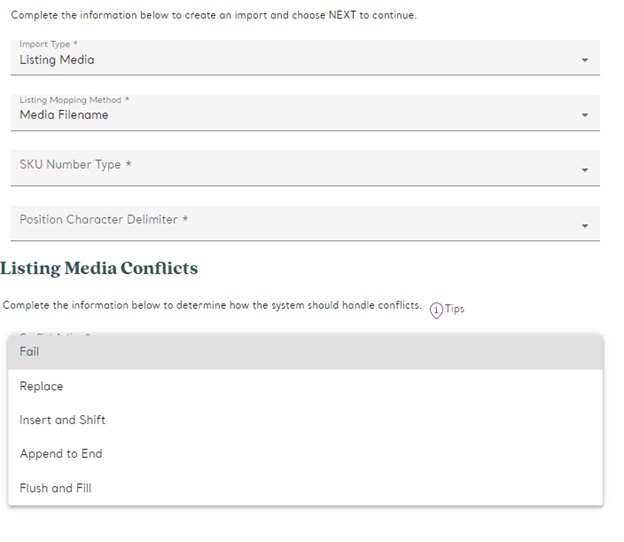Choose the Replace conflict option

pos(42,386)
